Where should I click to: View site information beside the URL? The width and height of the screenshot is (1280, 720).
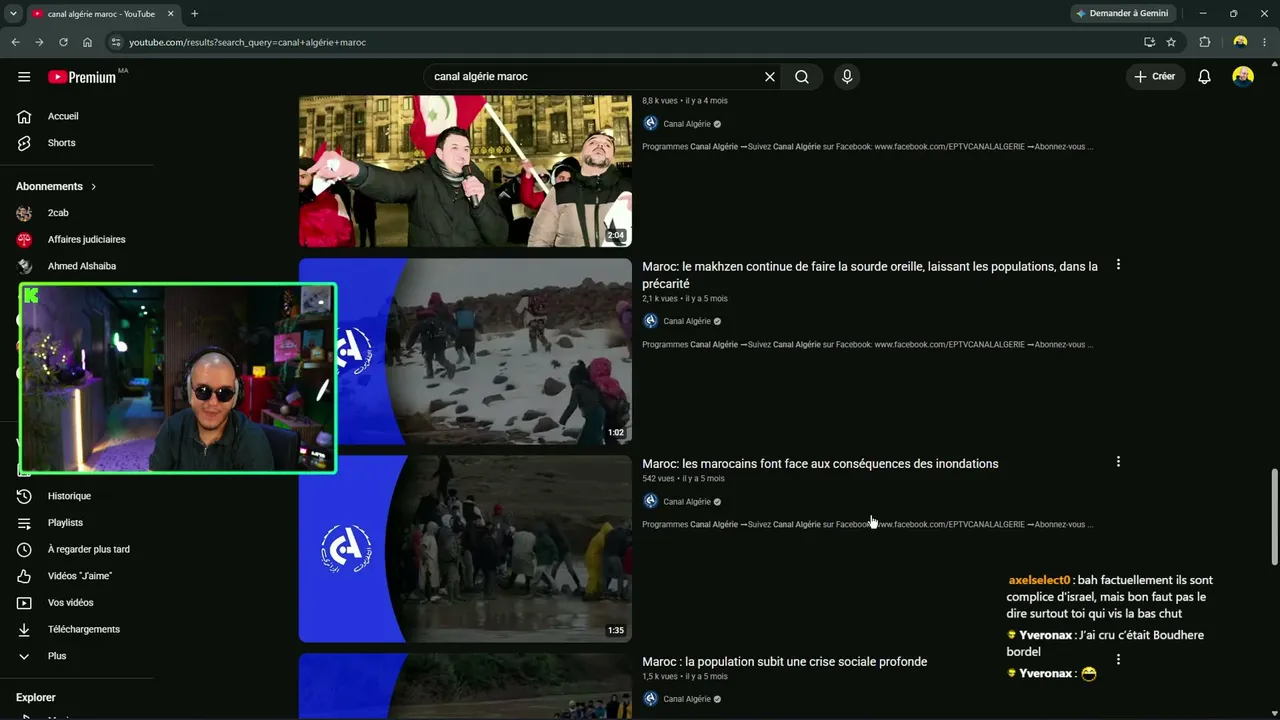[116, 42]
